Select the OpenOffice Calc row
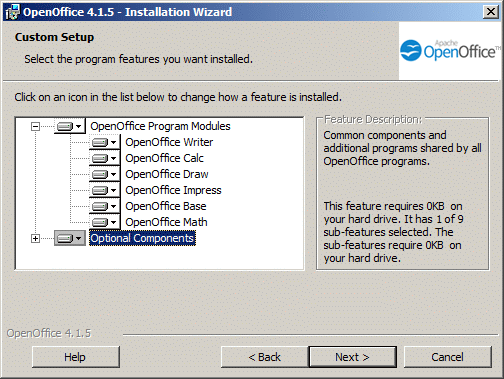The height and width of the screenshot is (379, 504). (x=164, y=158)
